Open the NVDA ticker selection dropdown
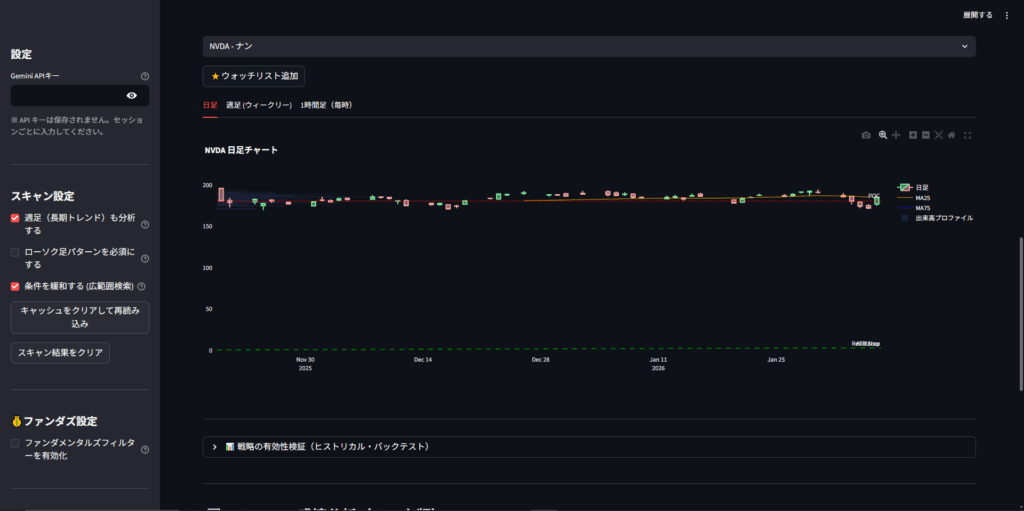Image resolution: width=1024 pixels, height=511 pixels. tap(589, 46)
